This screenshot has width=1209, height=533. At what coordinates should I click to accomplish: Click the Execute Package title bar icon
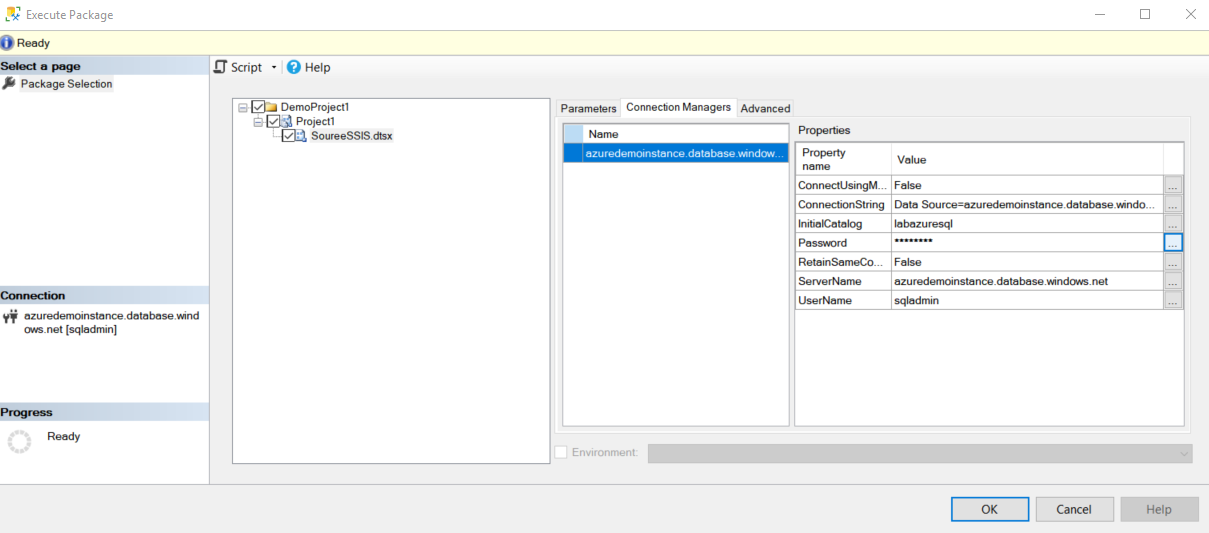[x=12, y=15]
